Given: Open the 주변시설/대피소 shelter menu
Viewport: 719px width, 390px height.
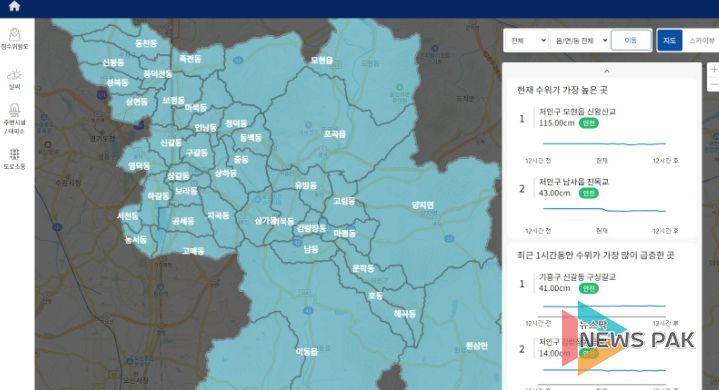Looking at the screenshot, I should pos(15,119).
